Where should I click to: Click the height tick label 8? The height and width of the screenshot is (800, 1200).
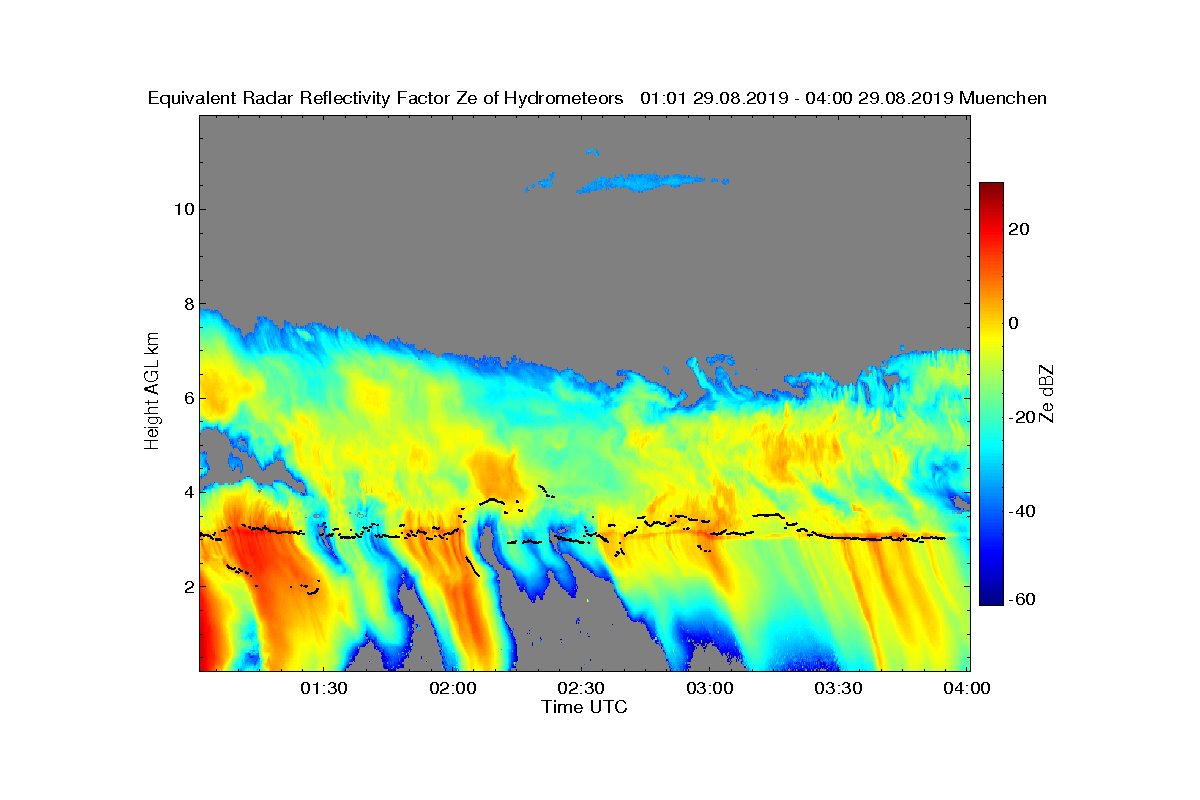(x=187, y=304)
